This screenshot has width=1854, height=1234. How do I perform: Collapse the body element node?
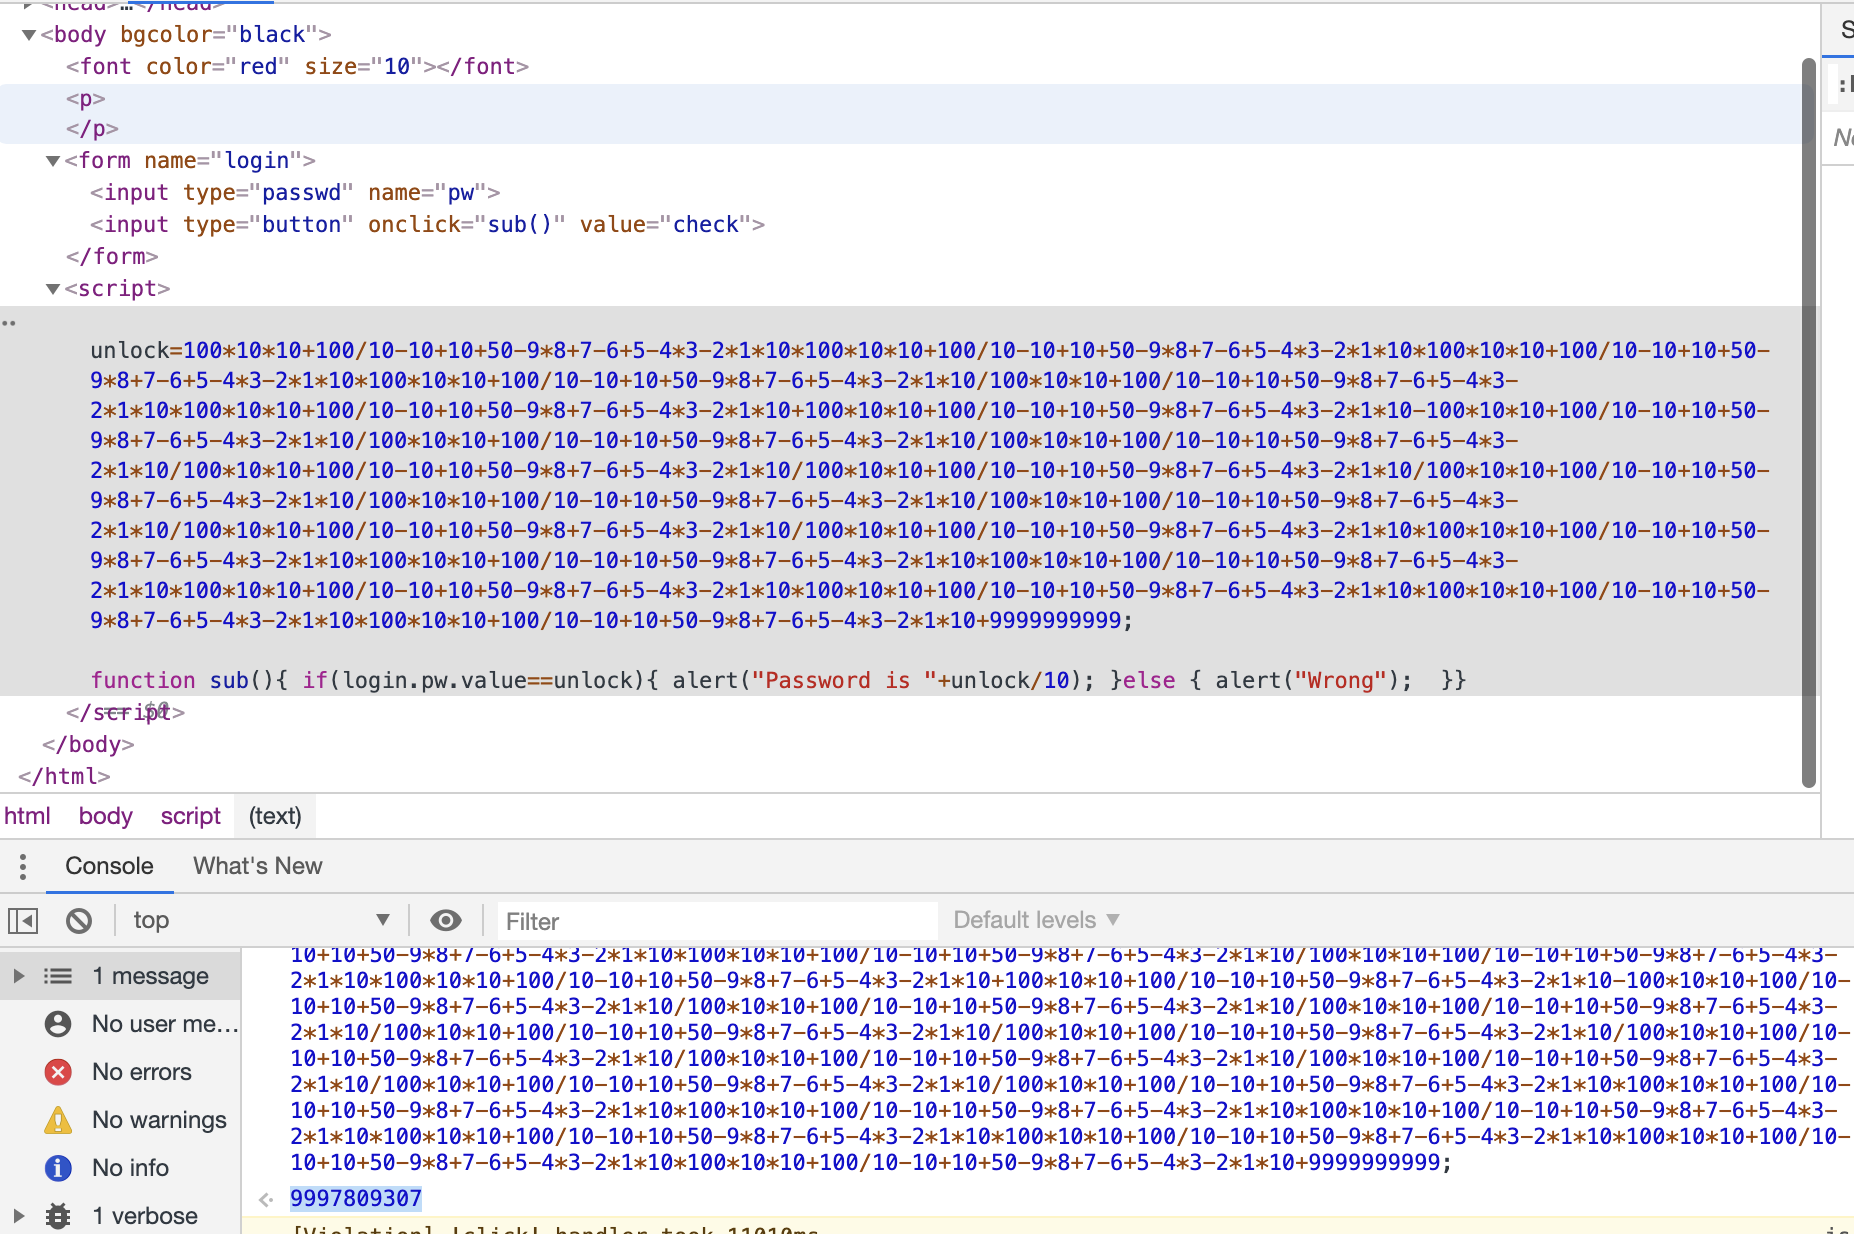tap(29, 35)
